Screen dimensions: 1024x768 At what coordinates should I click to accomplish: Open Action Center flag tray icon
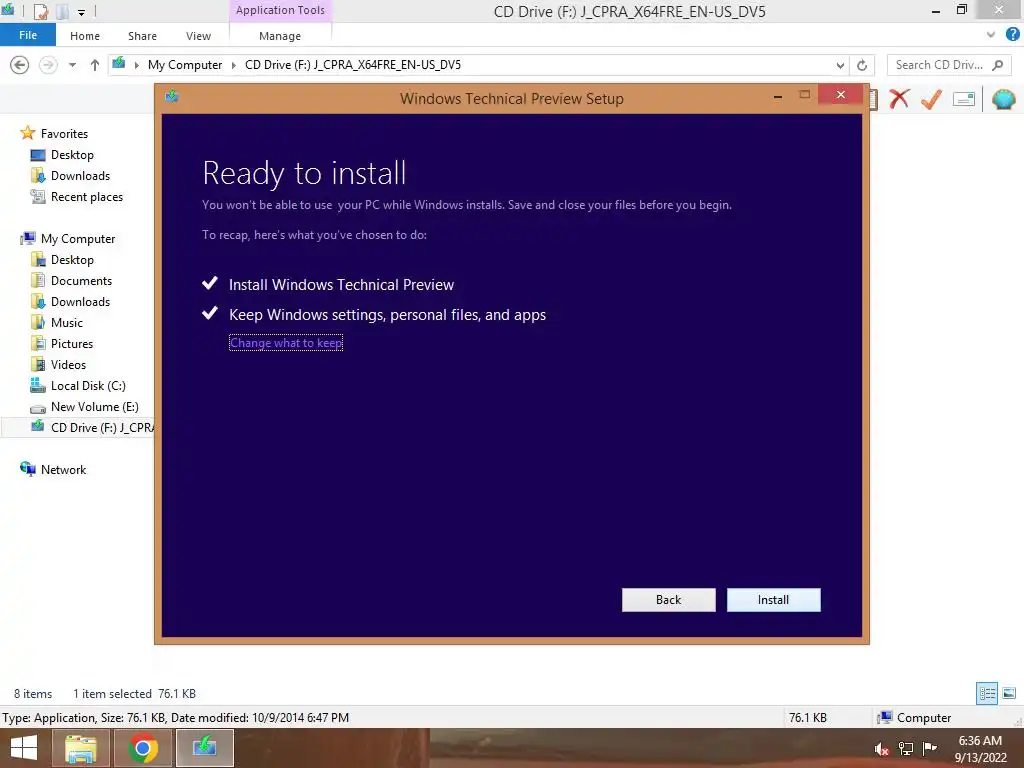(929, 748)
